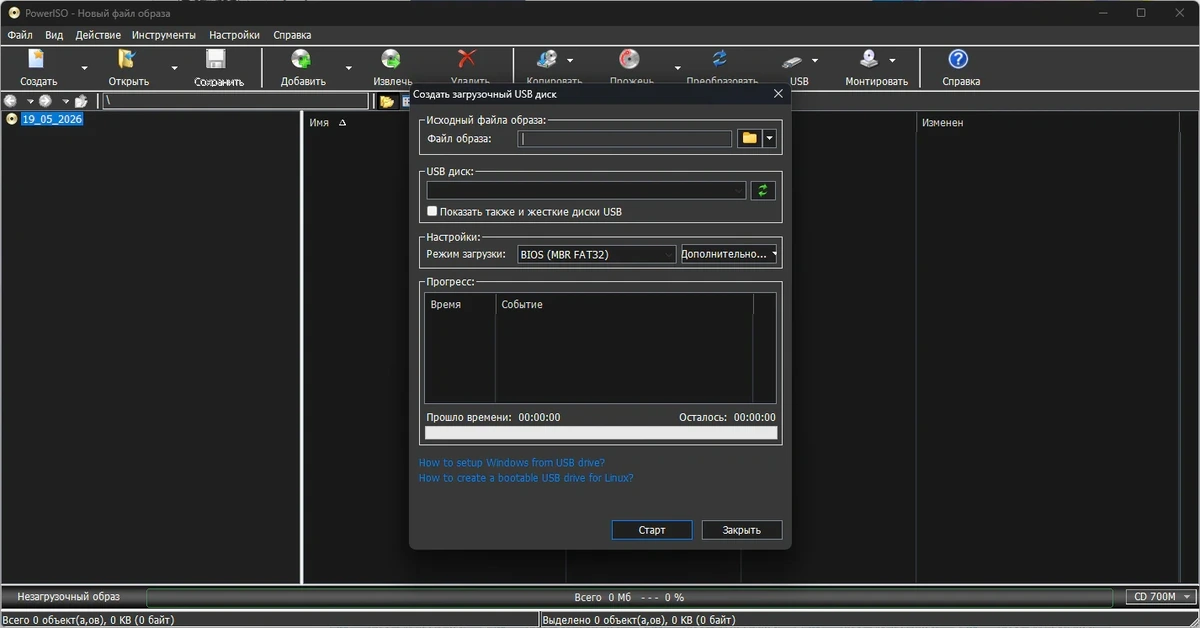Click the back navigation arrow icon
The image size is (1200, 628).
pyautogui.click(x=11, y=101)
